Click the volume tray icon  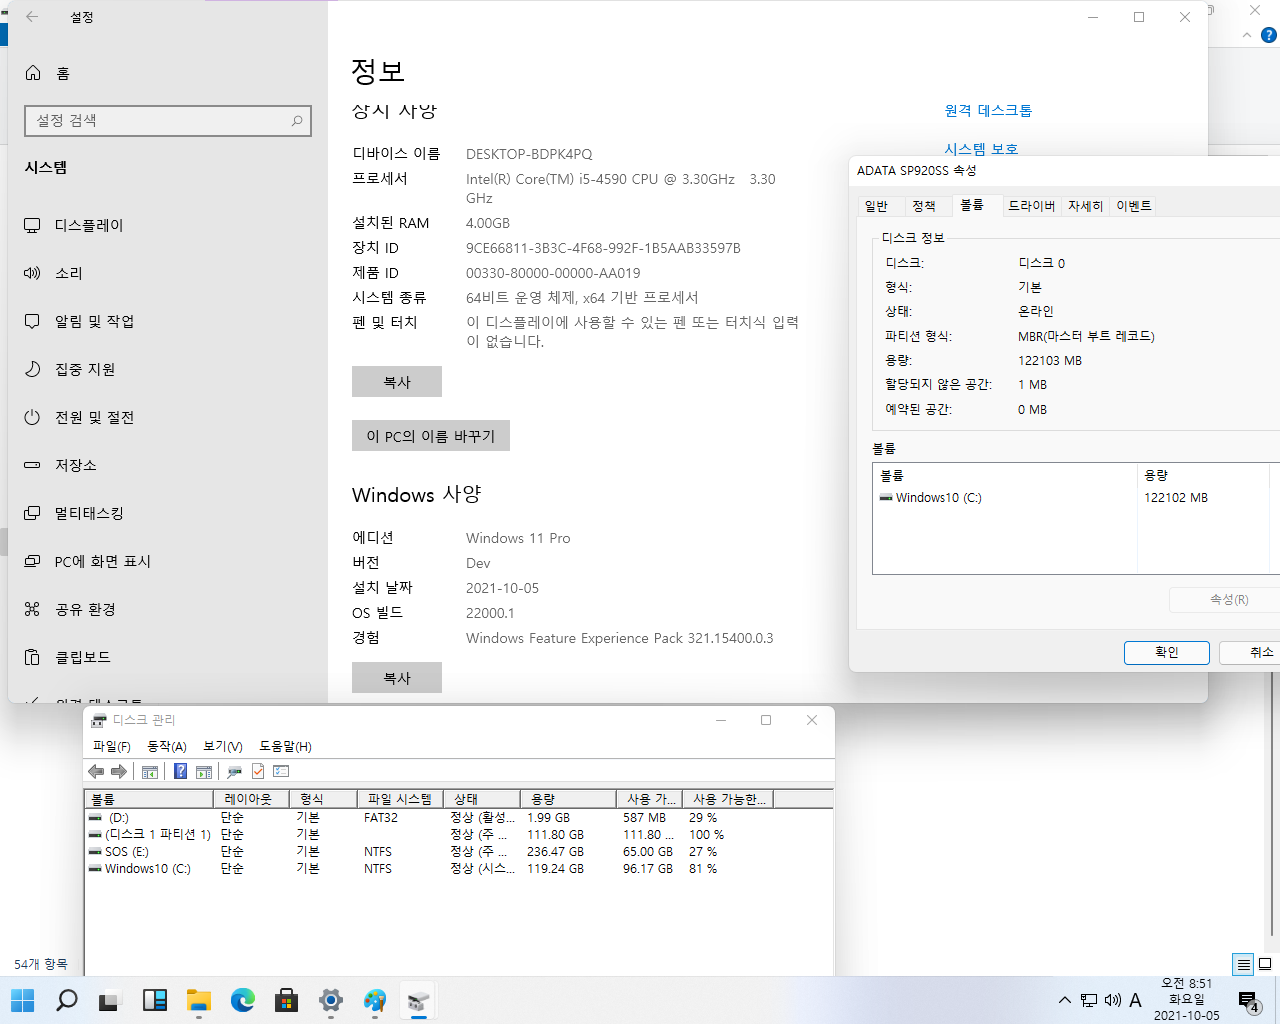(1113, 1000)
